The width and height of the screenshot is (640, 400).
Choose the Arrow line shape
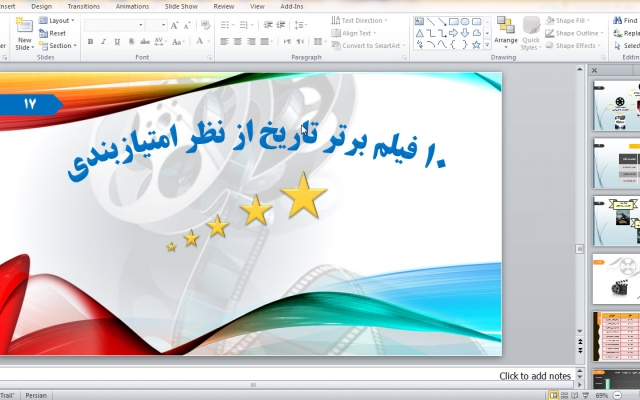pyautogui.click(x=442, y=22)
